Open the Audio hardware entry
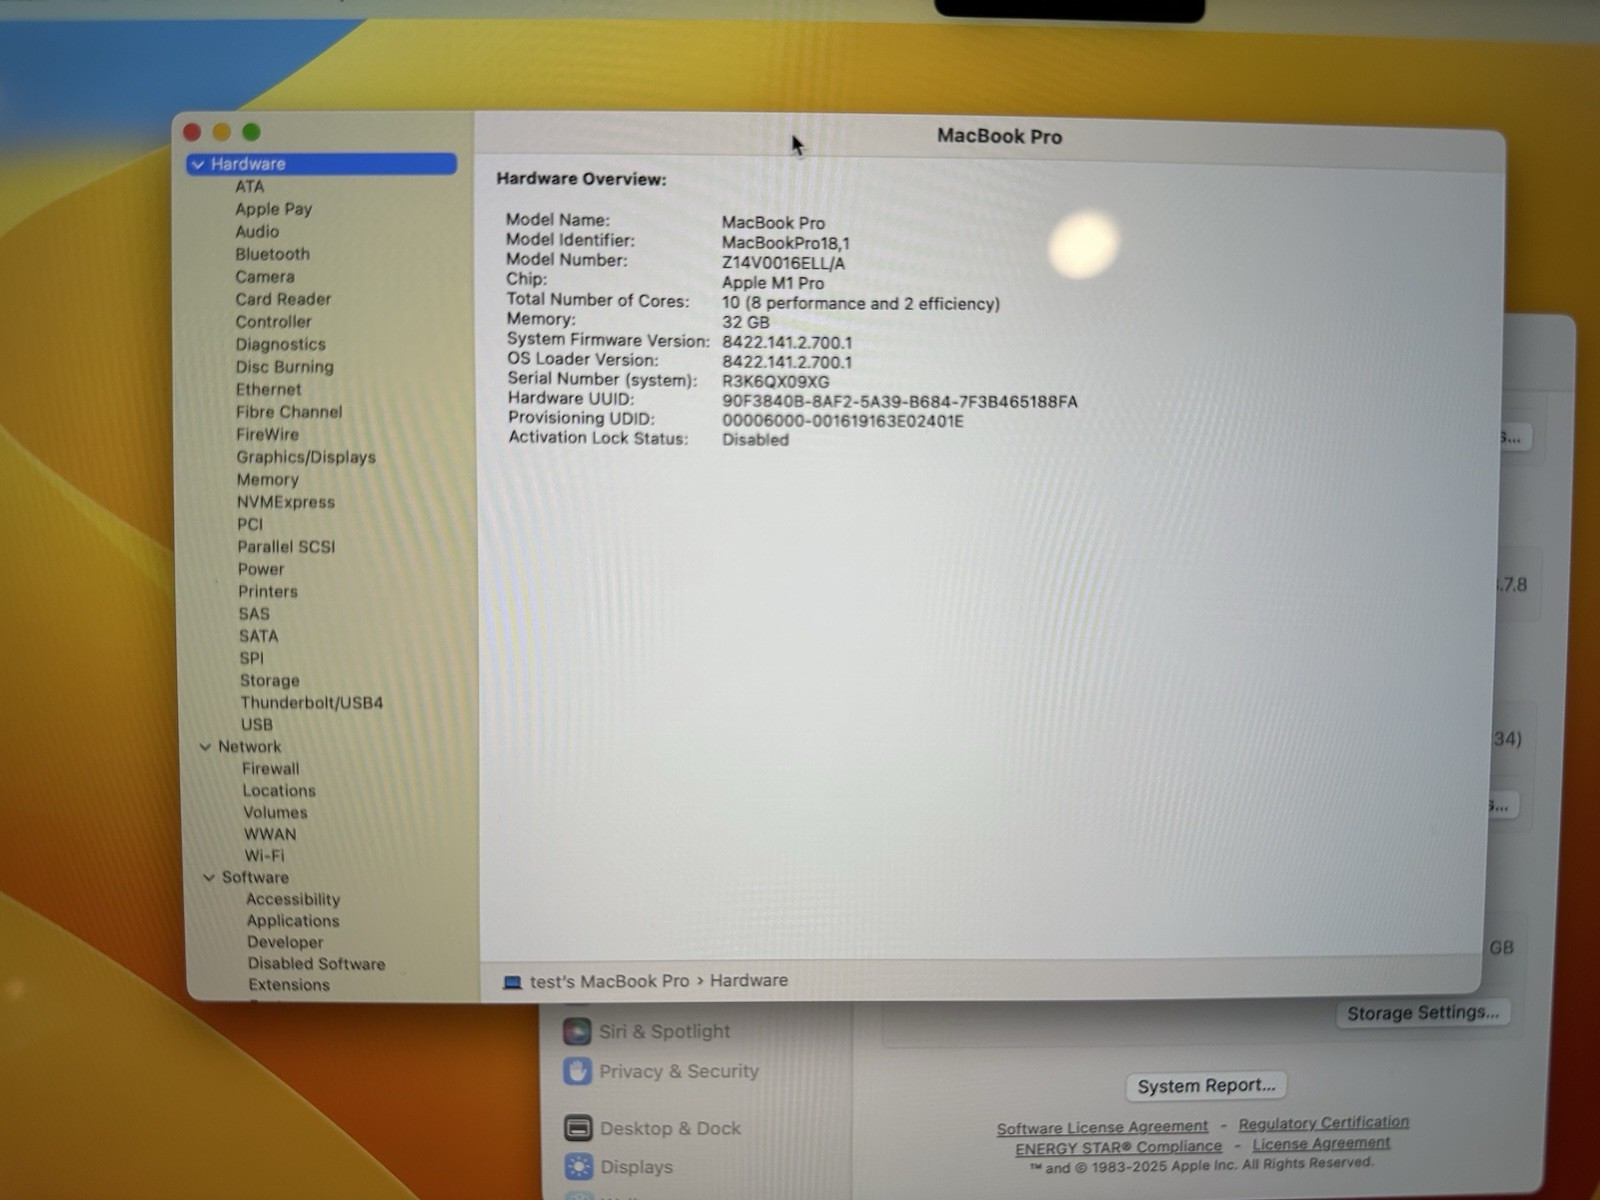 (257, 231)
